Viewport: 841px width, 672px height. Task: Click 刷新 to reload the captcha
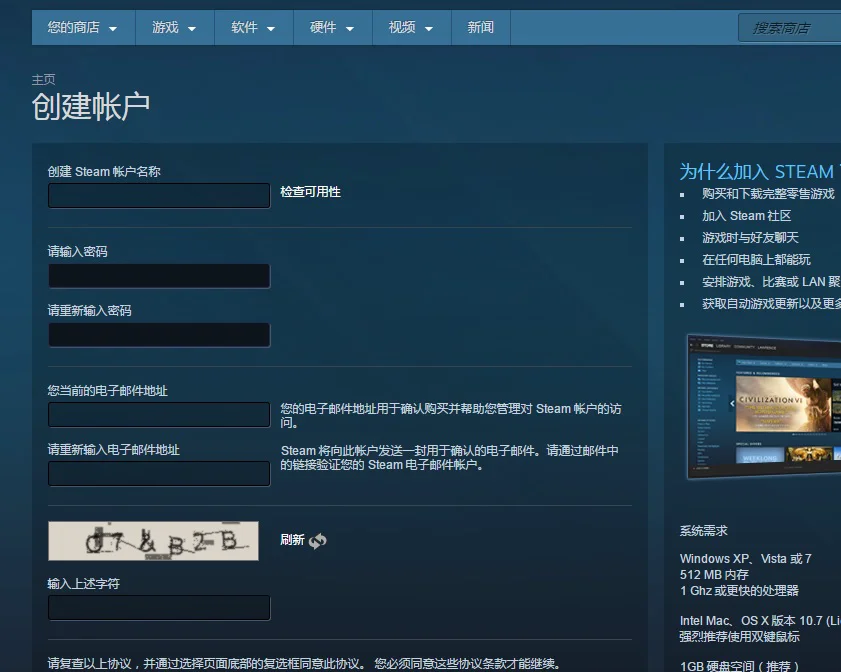[292, 540]
